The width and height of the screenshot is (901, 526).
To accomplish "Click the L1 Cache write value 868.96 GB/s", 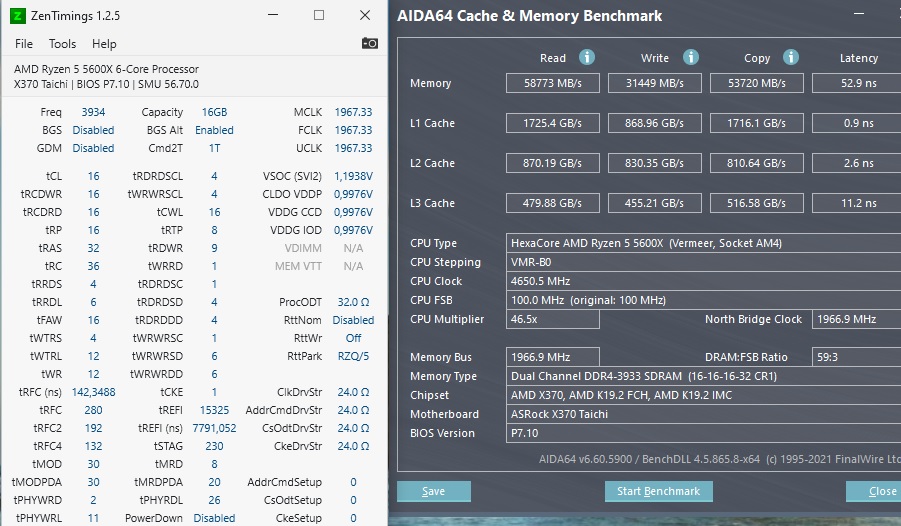I will [654, 123].
